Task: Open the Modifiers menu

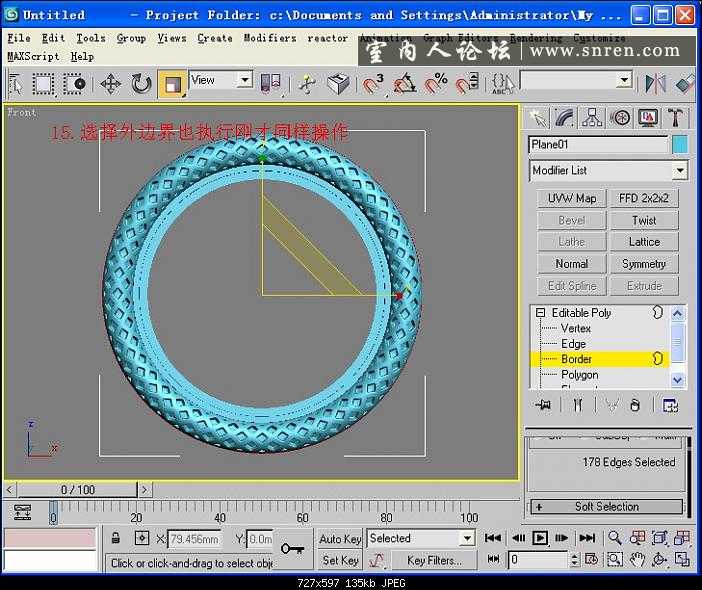Action: 270,38
